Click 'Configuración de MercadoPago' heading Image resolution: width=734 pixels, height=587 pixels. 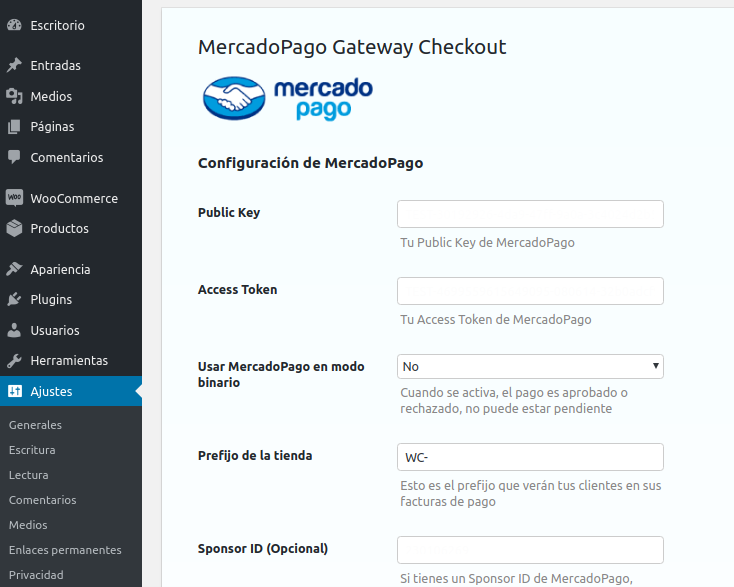coord(310,163)
